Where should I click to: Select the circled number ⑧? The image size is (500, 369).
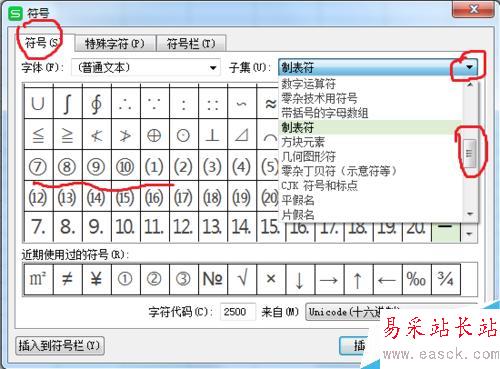(x=68, y=166)
